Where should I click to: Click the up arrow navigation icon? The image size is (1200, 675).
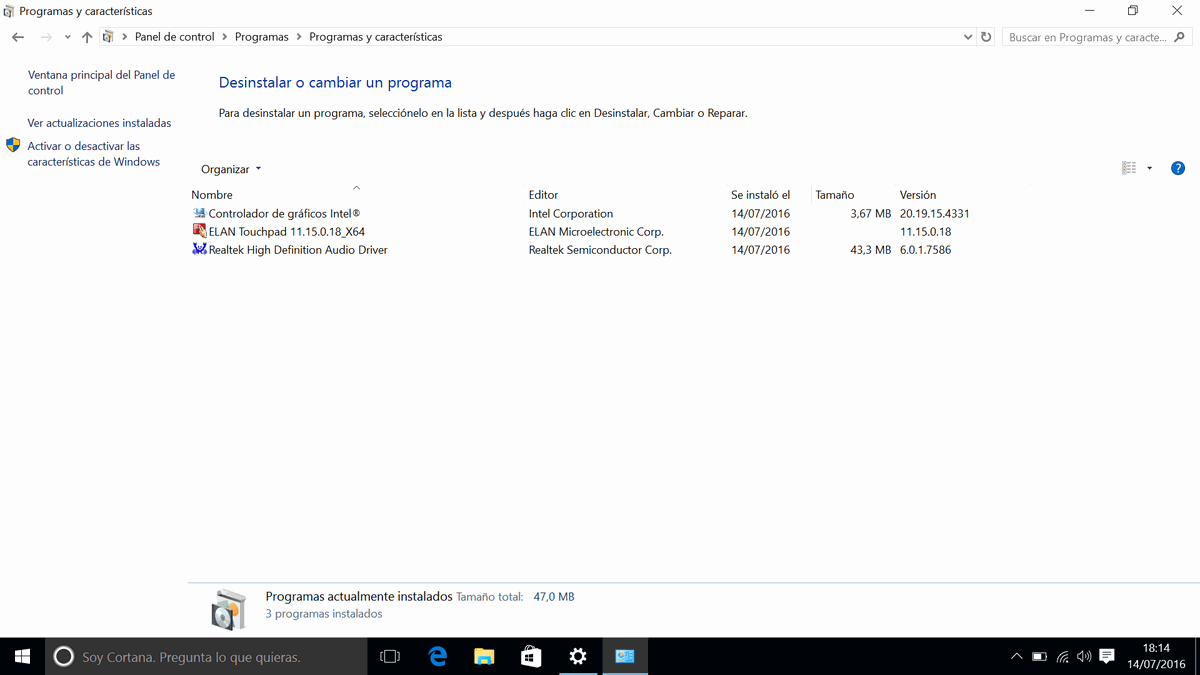coord(87,37)
